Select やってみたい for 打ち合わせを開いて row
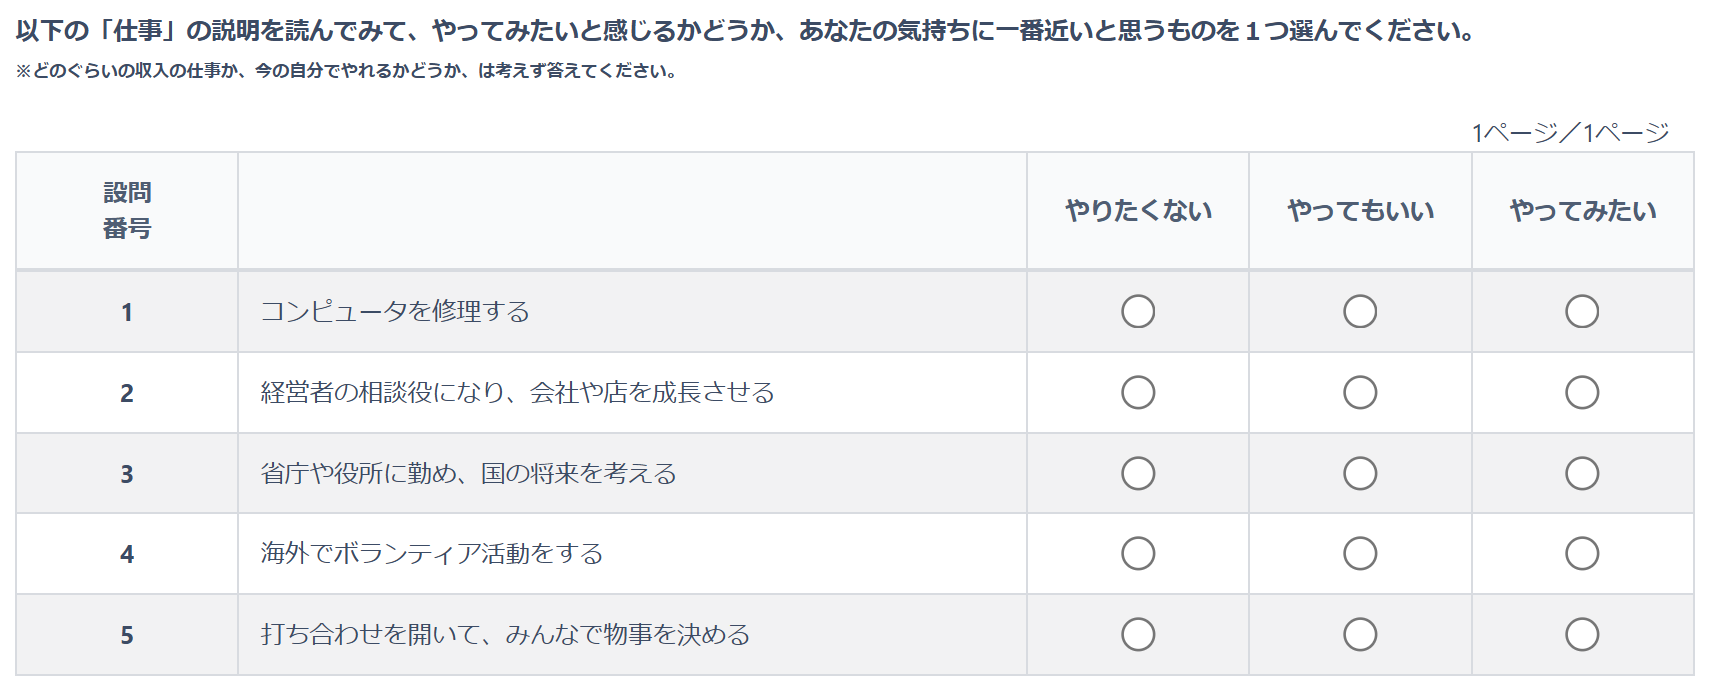This screenshot has height=699, width=1711. click(x=1582, y=634)
